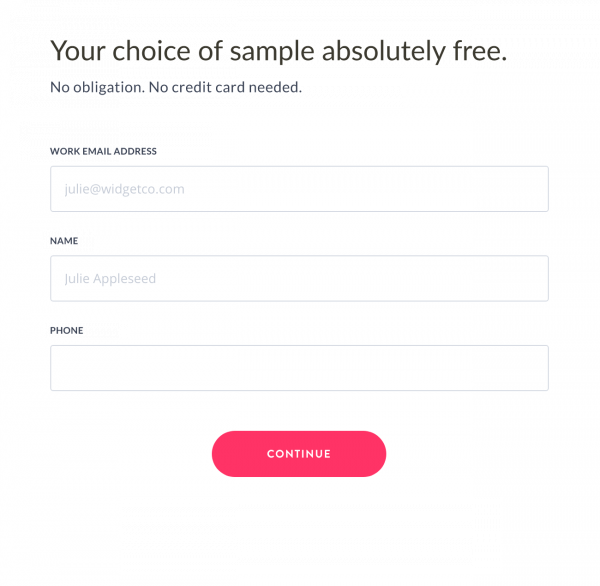Image resolution: width=600 pixels, height=586 pixels.
Task: Click the Name field label
Action: click(64, 241)
